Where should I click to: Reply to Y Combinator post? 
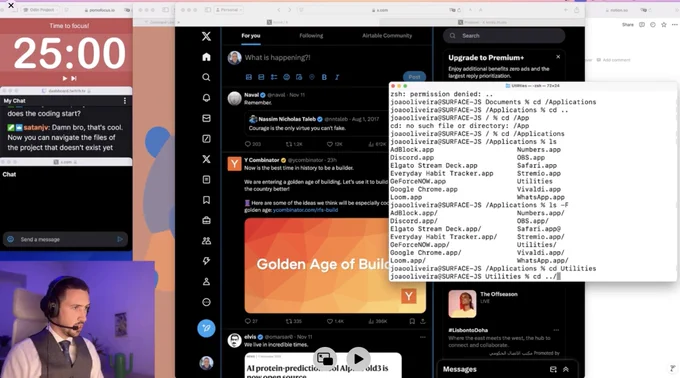(251, 321)
